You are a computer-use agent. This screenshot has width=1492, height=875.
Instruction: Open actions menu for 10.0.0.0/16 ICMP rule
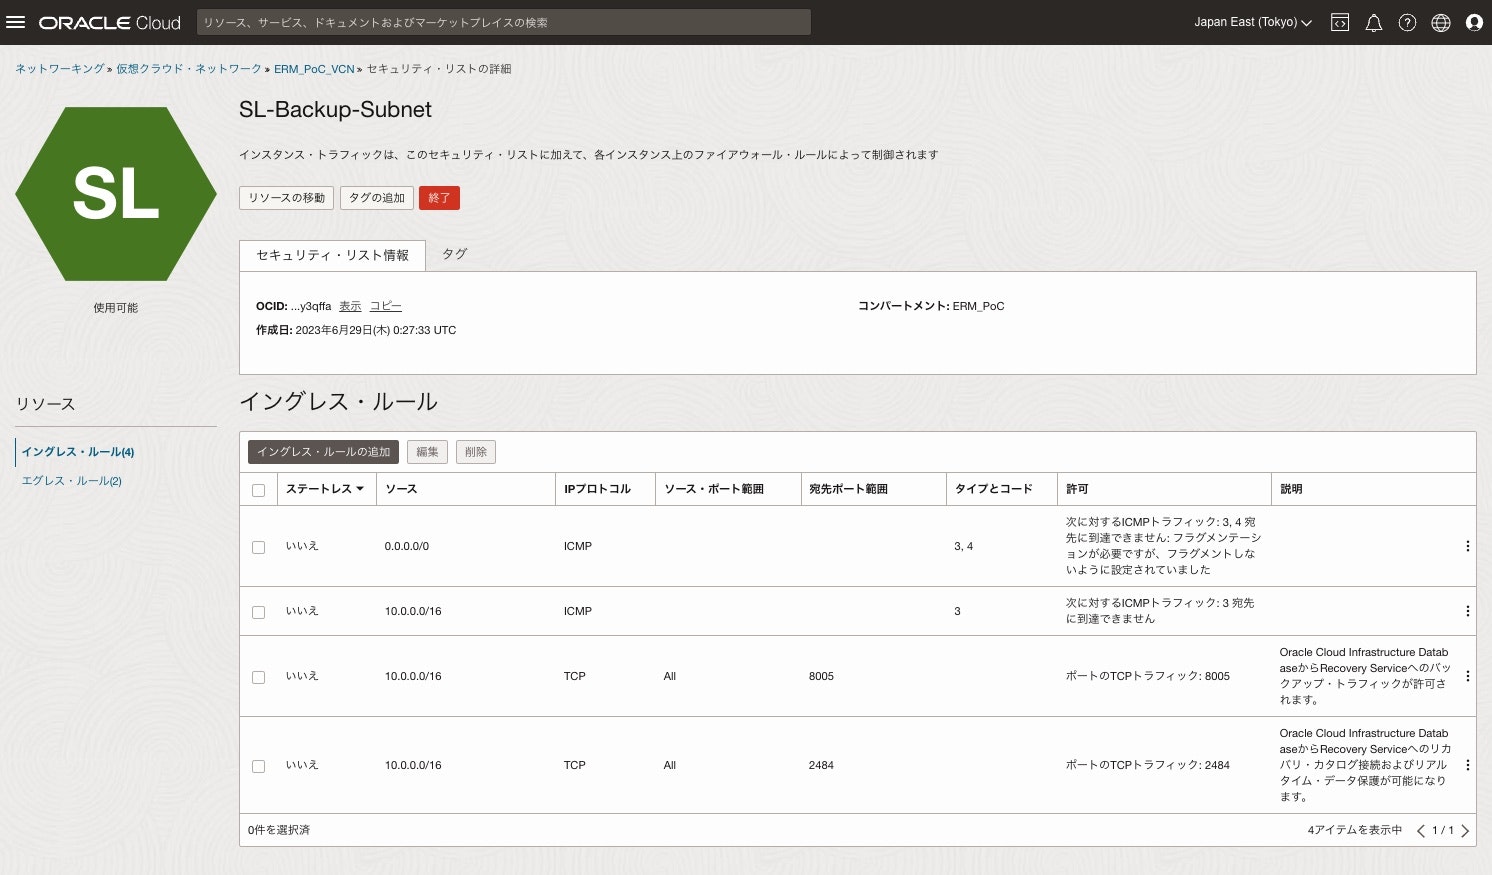tap(1467, 611)
